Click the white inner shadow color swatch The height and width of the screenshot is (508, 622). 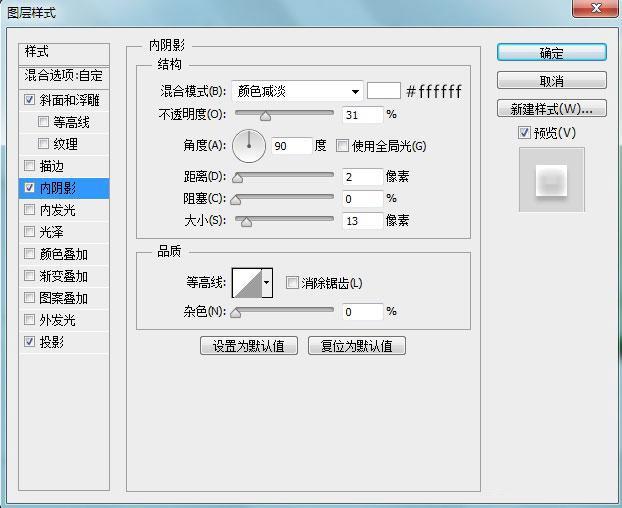point(384,91)
